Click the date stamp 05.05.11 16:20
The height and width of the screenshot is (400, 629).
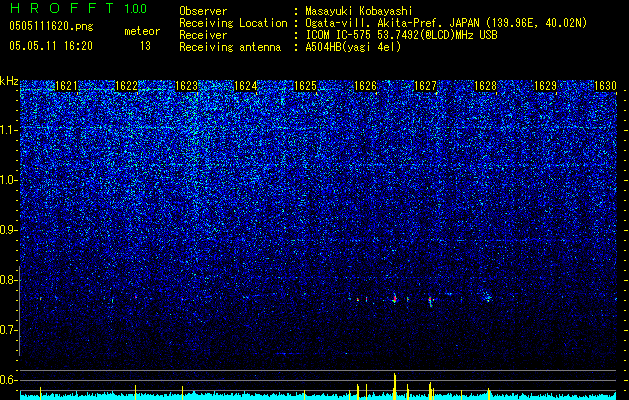[51, 46]
